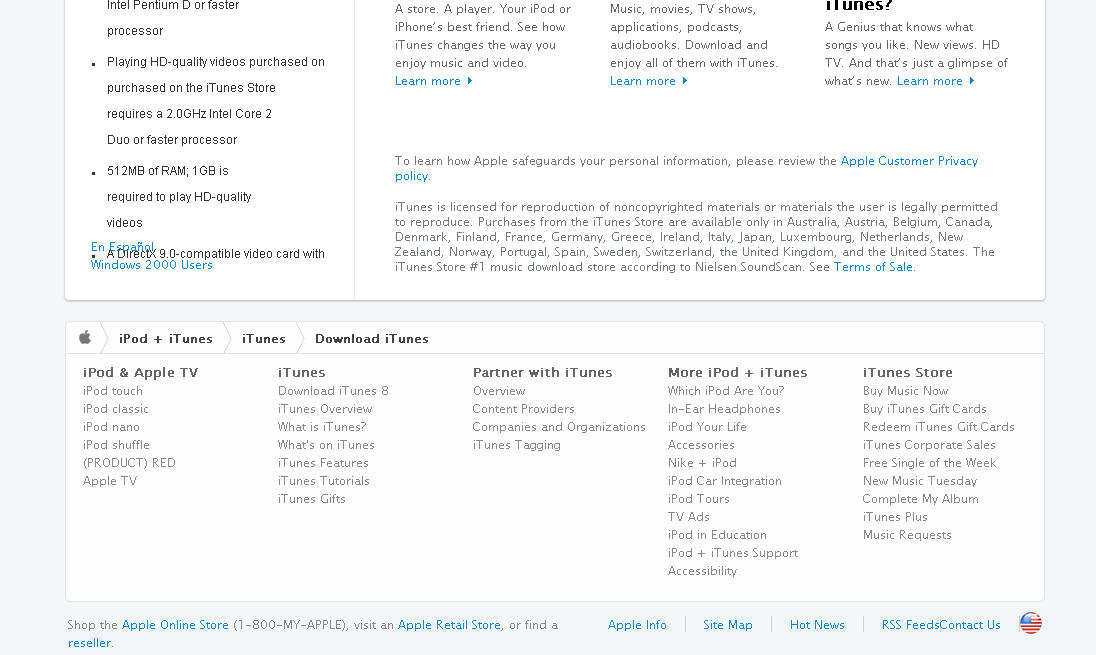This screenshot has width=1096, height=655.
Task: Go to Site Map
Action: click(x=728, y=625)
